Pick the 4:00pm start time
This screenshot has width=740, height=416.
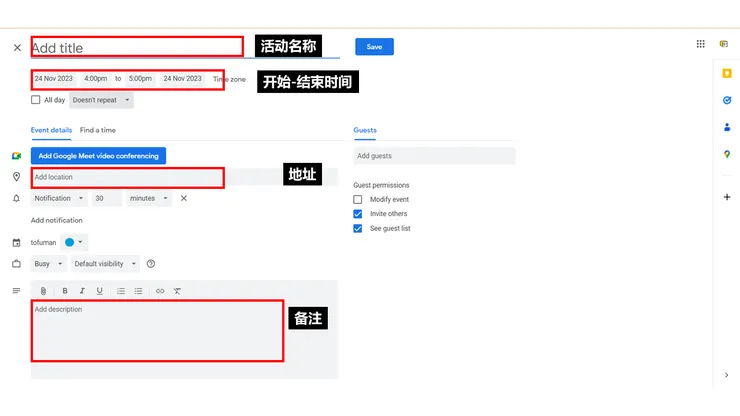95,79
